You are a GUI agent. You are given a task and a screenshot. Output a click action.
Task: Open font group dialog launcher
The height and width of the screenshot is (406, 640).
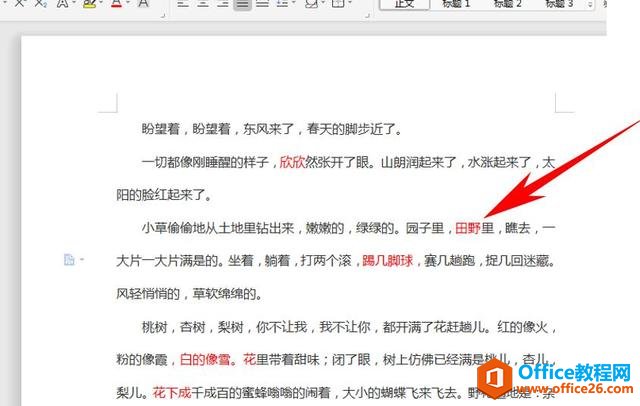pyautogui.click(x=163, y=16)
